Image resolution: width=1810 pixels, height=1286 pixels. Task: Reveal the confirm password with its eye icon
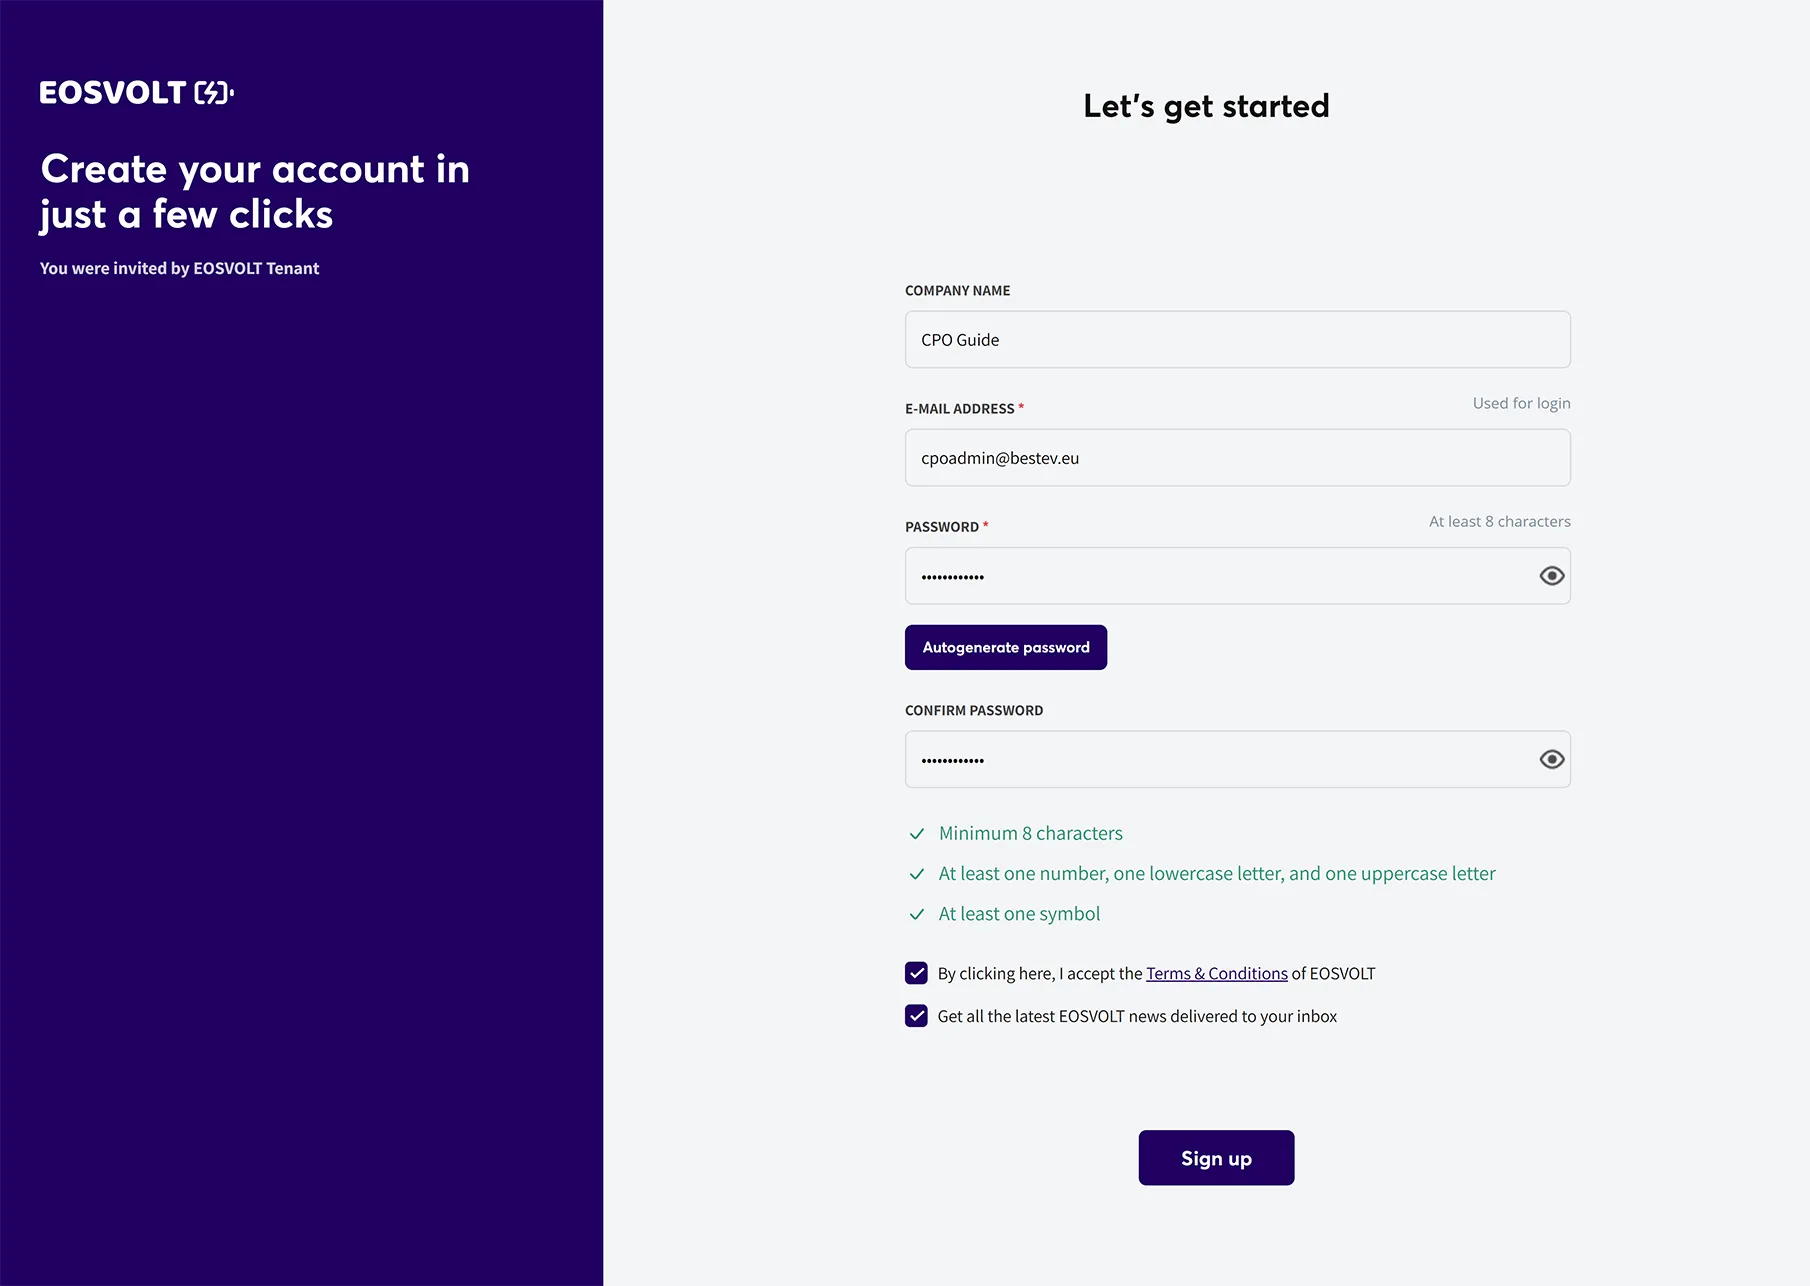point(1551,760)
